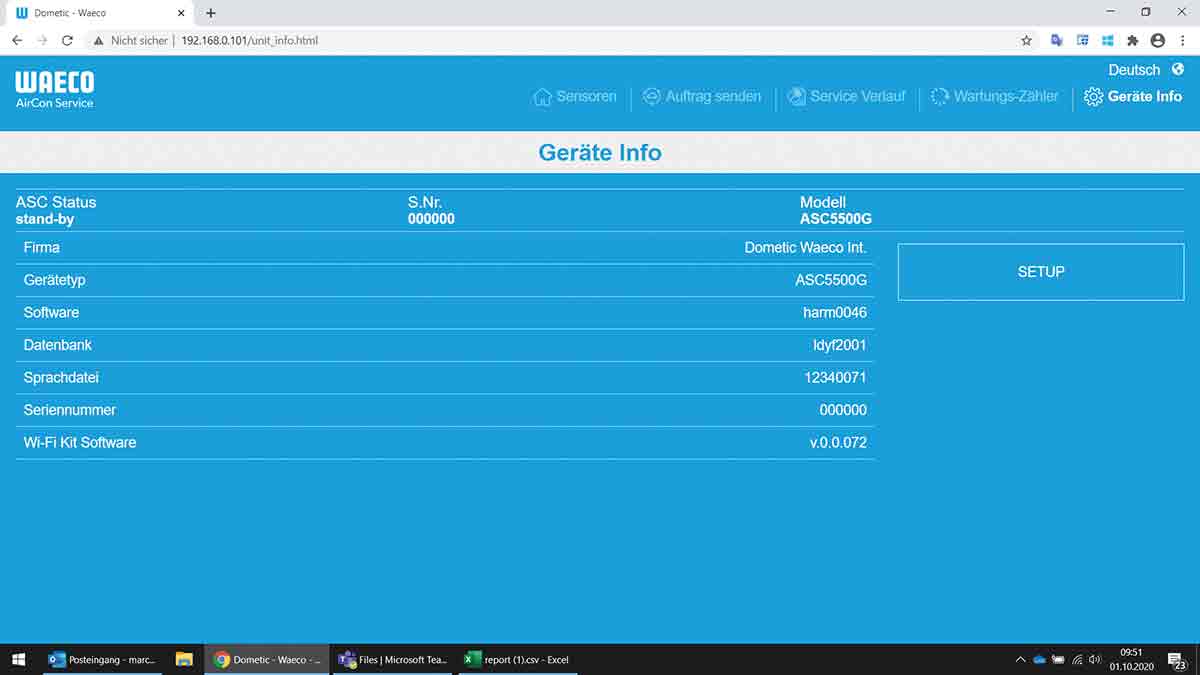This screenshot has height=675, width=1200.
Task: Open a new browser tab
Action: 210,13
